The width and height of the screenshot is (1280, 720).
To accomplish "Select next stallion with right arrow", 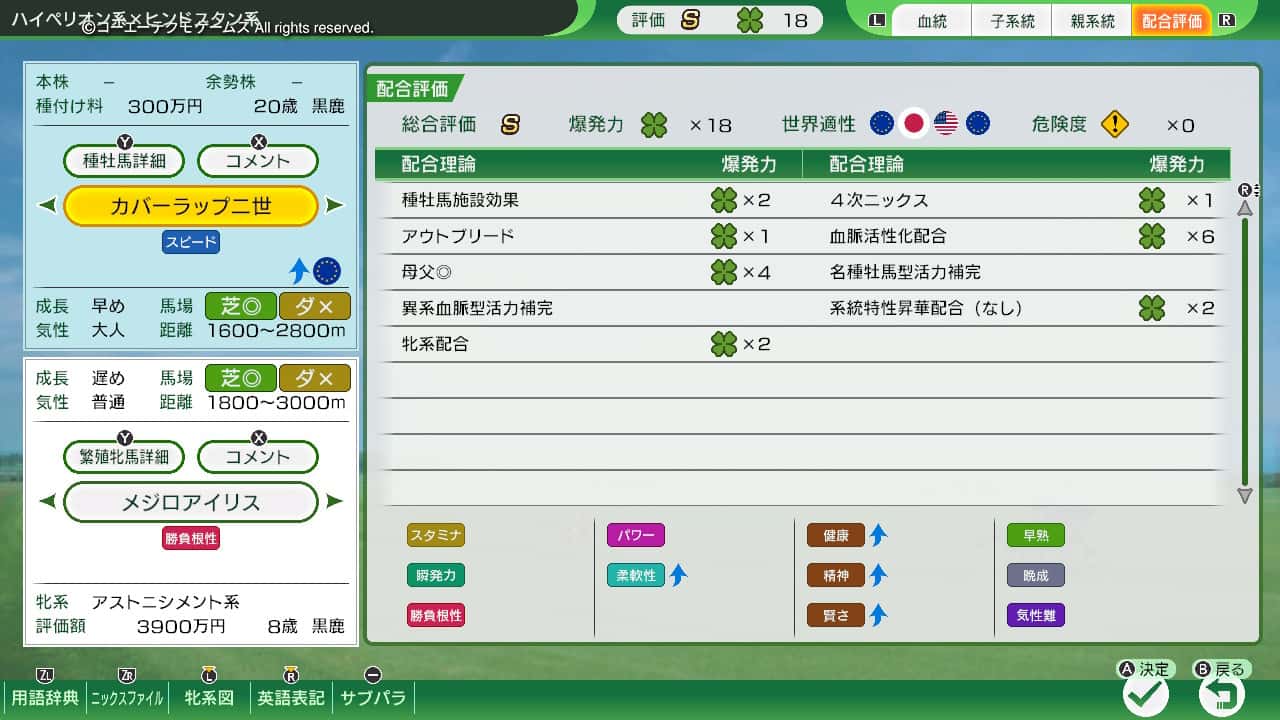I will coord(335,206).
